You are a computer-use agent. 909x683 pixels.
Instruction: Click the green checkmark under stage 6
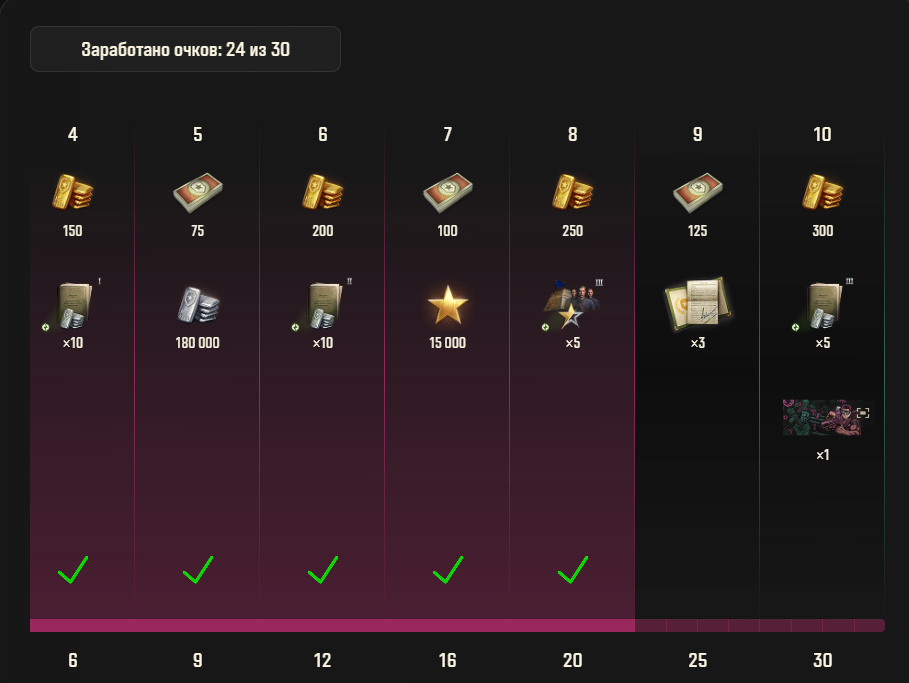point(323,569)
